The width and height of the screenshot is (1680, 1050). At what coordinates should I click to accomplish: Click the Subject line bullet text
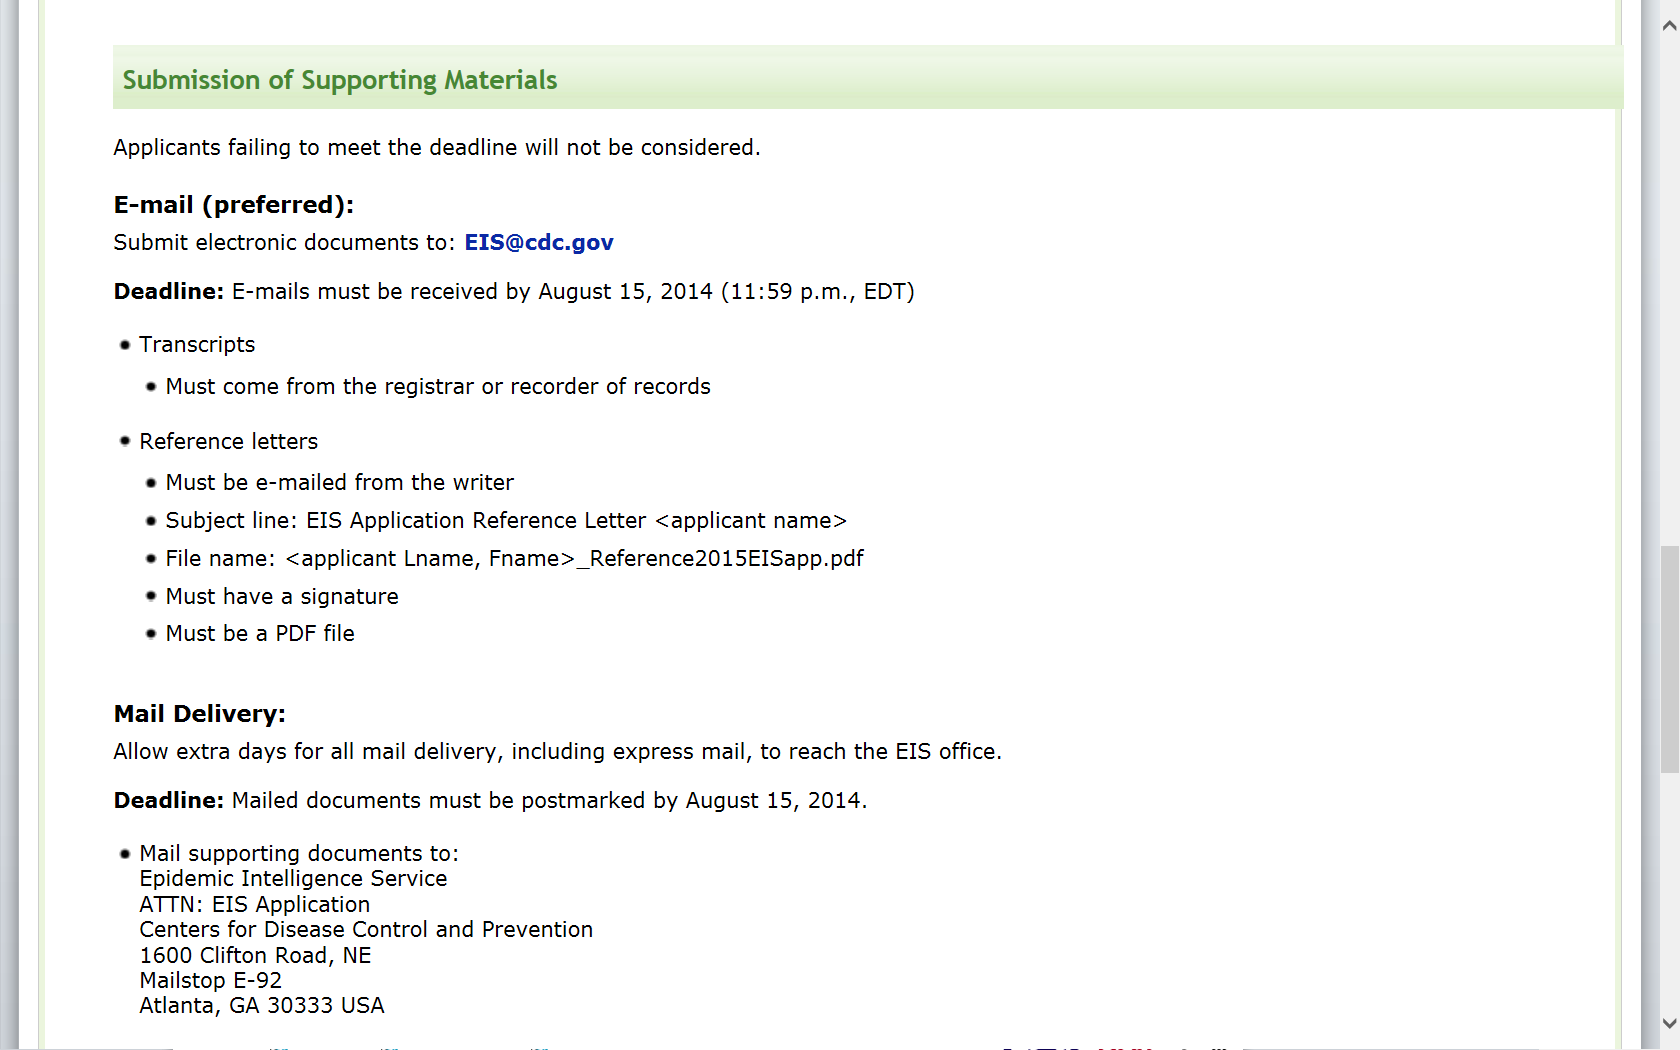506,521
